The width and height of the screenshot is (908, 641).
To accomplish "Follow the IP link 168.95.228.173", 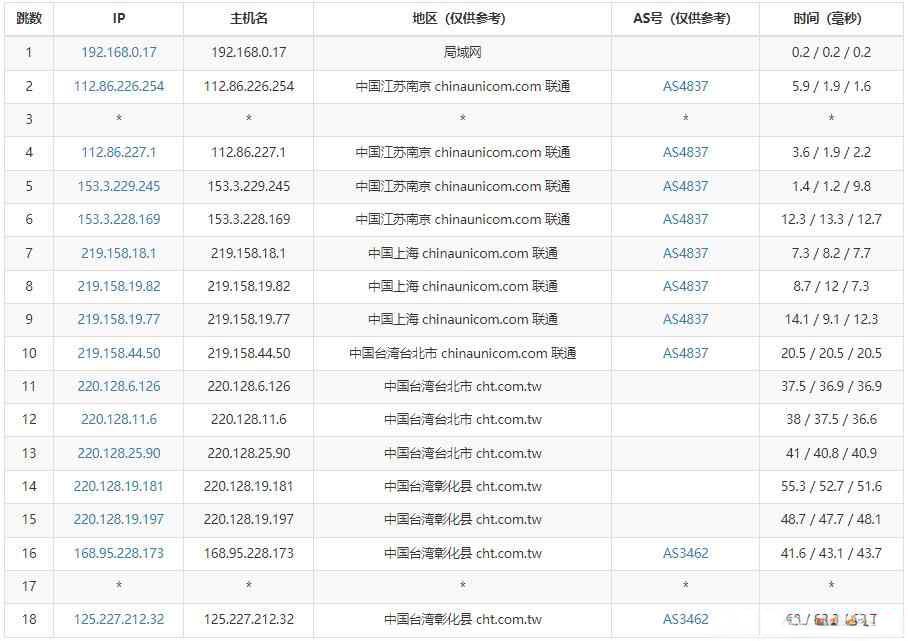I will (x=119, y=554).
